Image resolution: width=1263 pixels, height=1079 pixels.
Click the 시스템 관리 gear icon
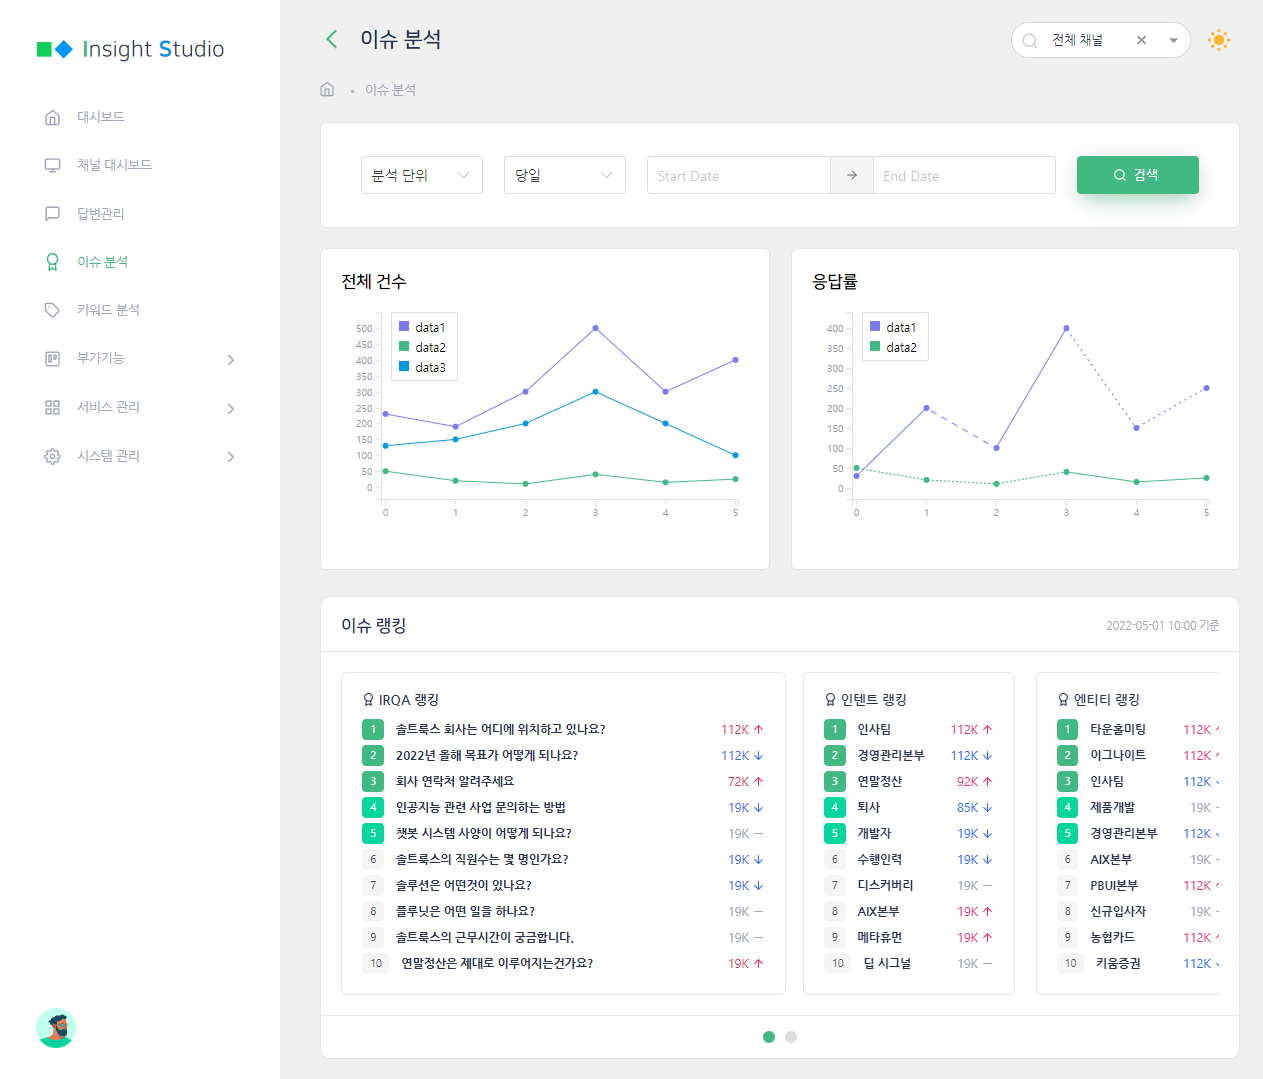[x=53, y=456]
